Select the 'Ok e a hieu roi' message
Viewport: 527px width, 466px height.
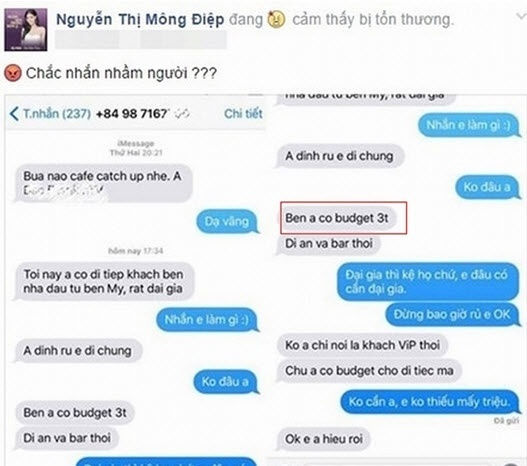pyautogui.click(x=324, y=439)
